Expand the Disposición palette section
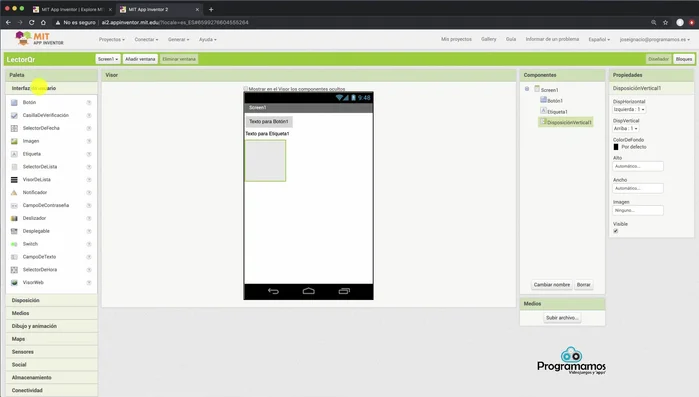Screen dimensions: 699x397 click(52, 300)
